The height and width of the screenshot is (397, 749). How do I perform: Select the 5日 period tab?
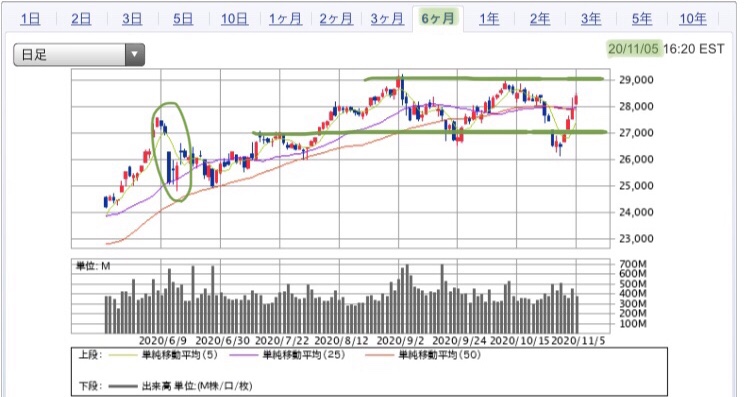tap(183, 19)
